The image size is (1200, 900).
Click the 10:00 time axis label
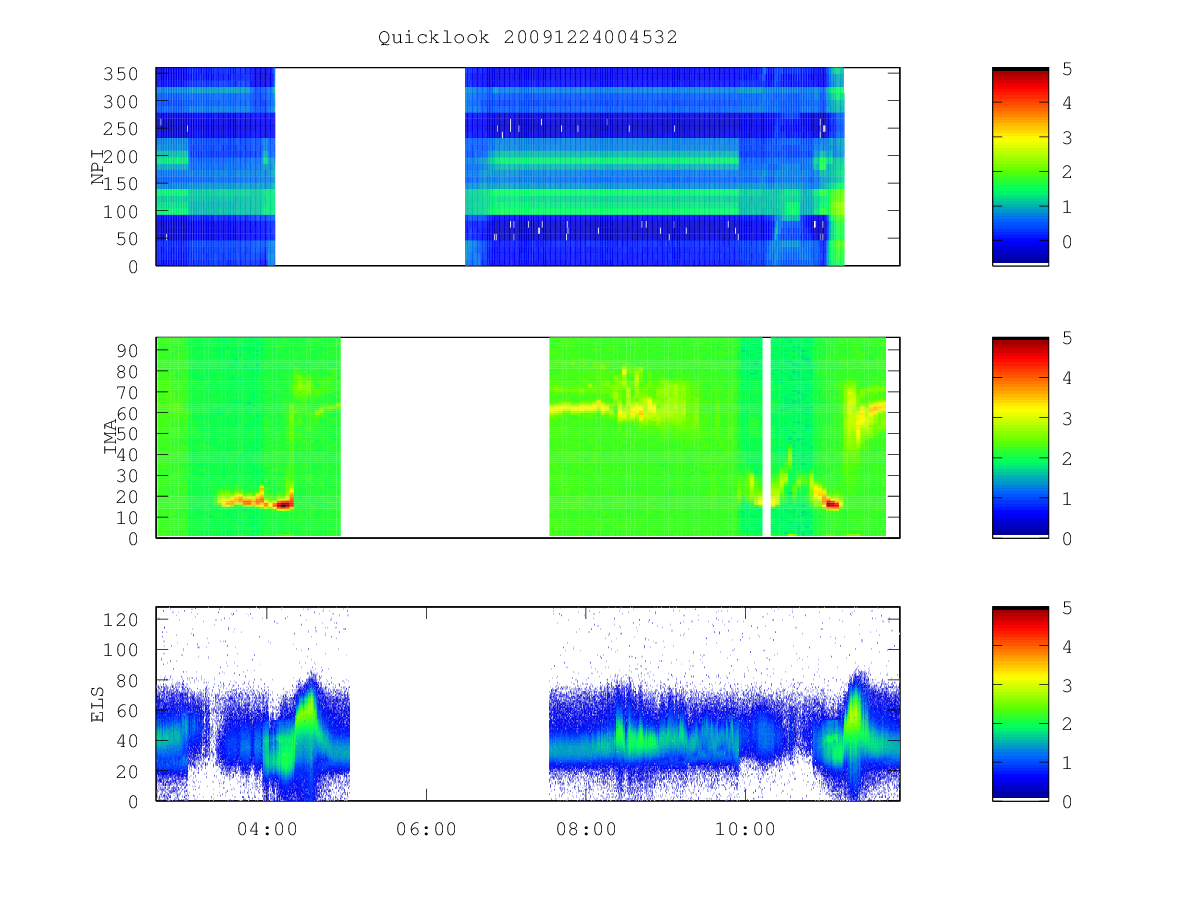(747, 829)
